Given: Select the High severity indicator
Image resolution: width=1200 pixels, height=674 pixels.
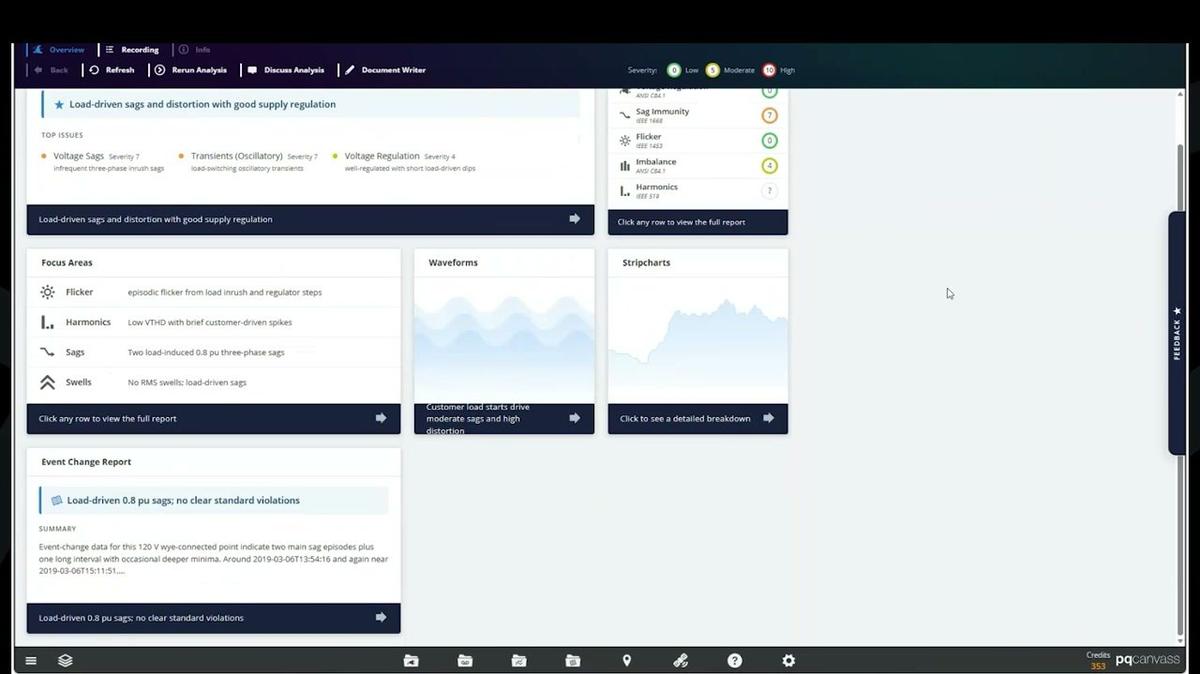Looking at the screenshot, I should point(769,70).
